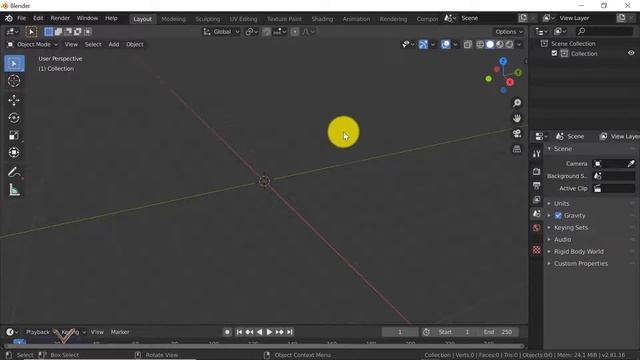Hide Collection with the eye icon
The width and height of the screenshot is (640, 360).
[x=631, y=53]
